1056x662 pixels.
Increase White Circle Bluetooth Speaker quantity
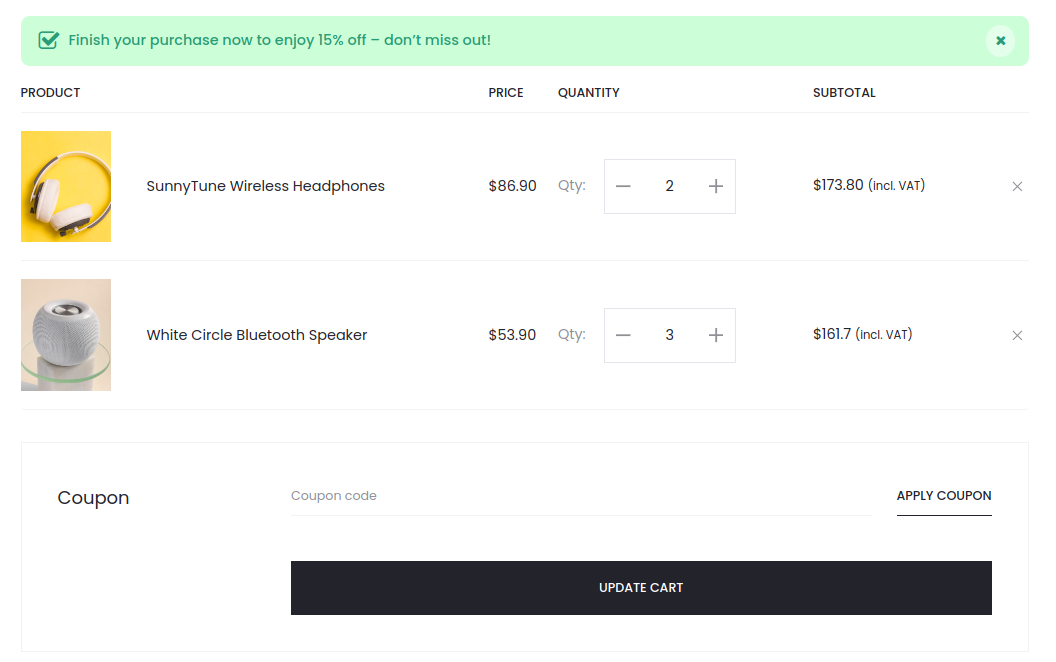tap(715, 335)
